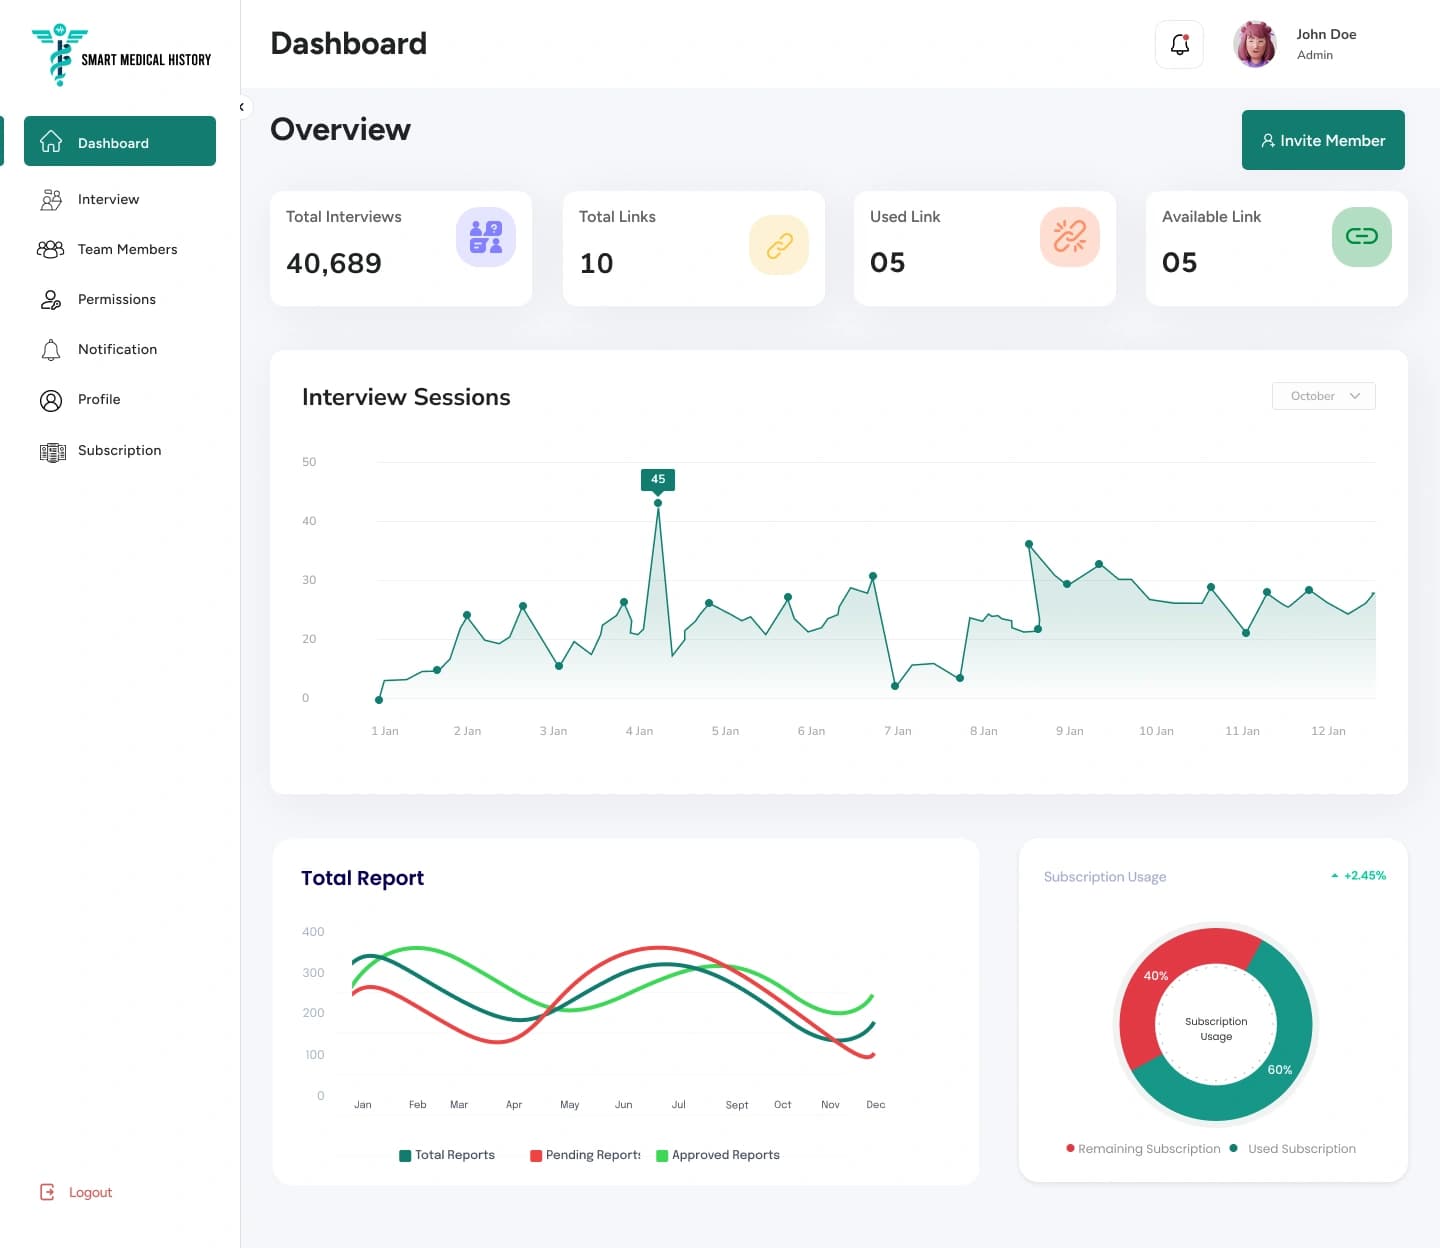Select Subscription in the sidebar
The height and width of the screenshot is (1248, 1440).
119,450
